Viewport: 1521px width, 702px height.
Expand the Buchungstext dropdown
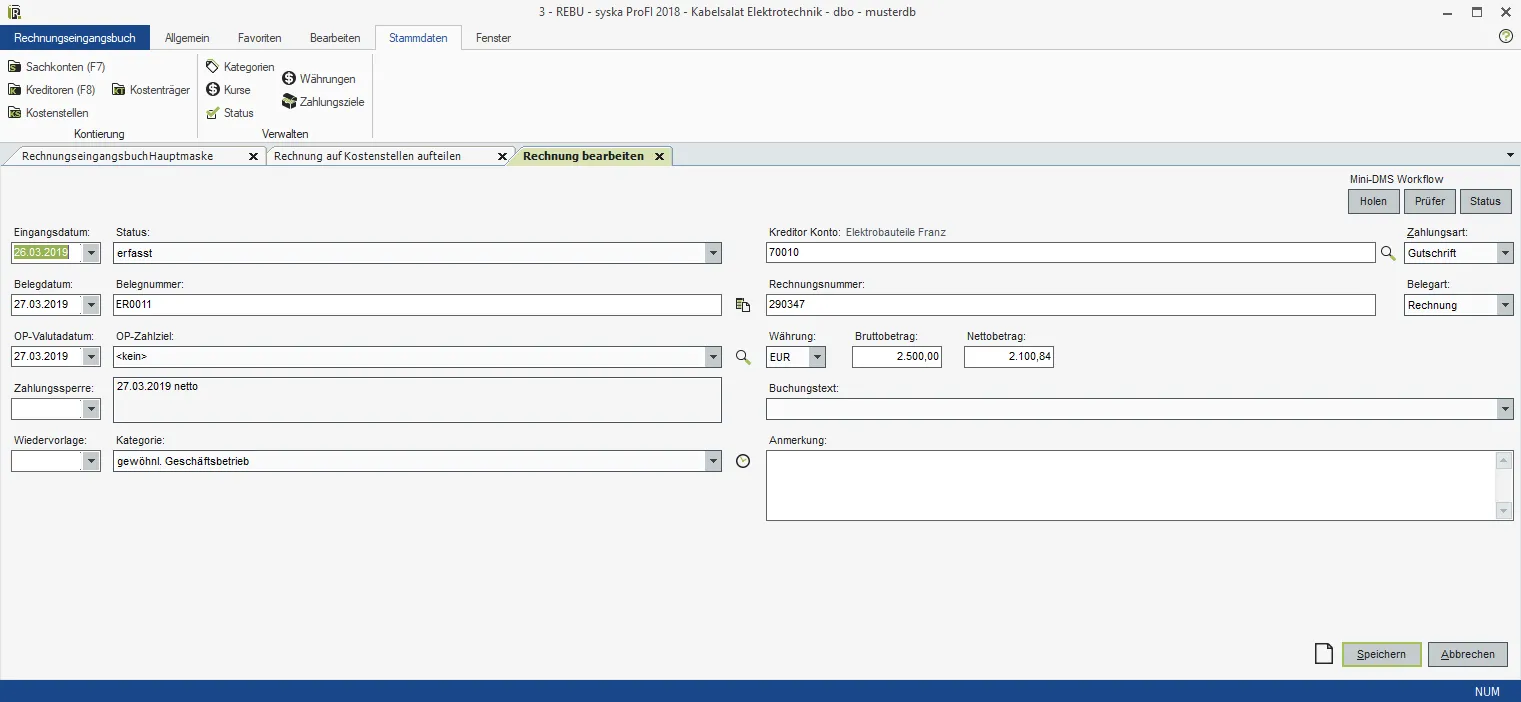point(1505,409)
